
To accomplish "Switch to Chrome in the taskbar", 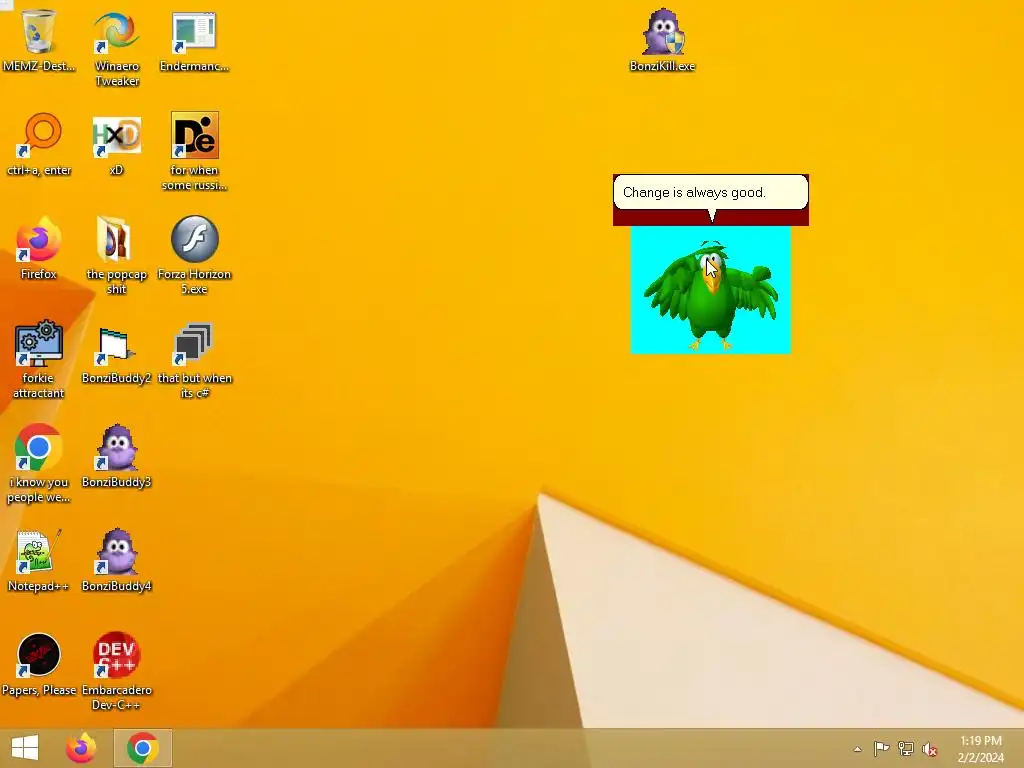I will pos(142,748).
